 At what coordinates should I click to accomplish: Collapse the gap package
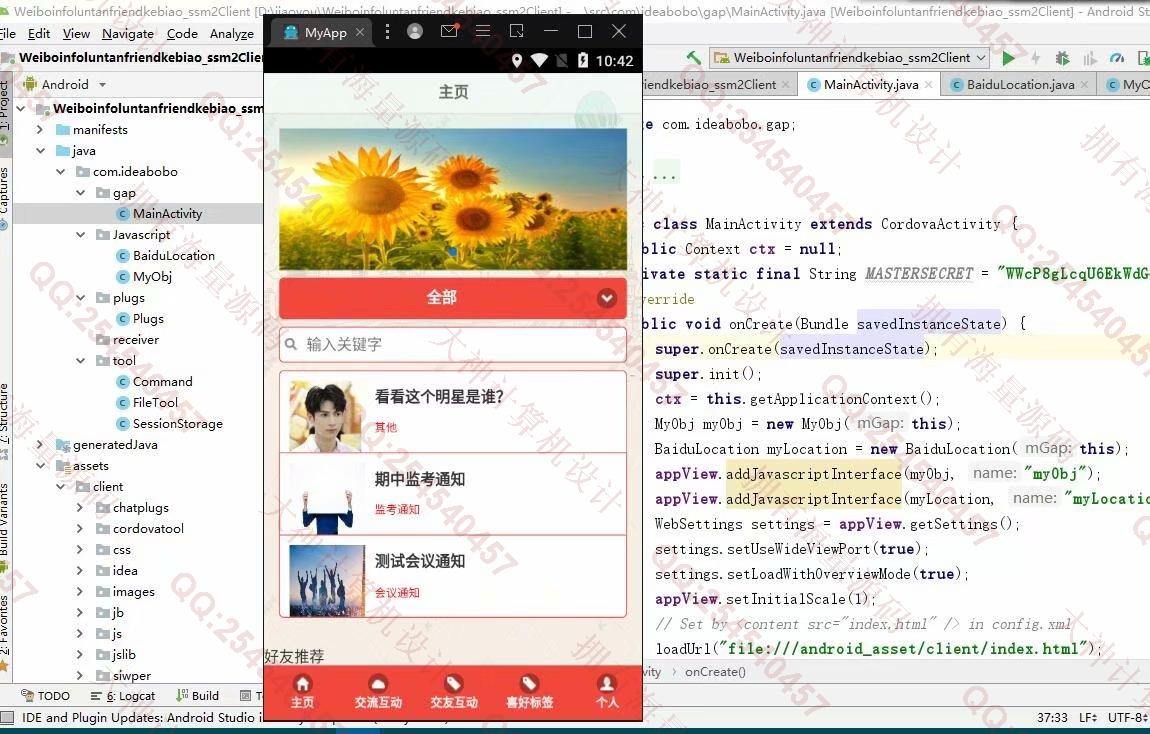(80, 193)
